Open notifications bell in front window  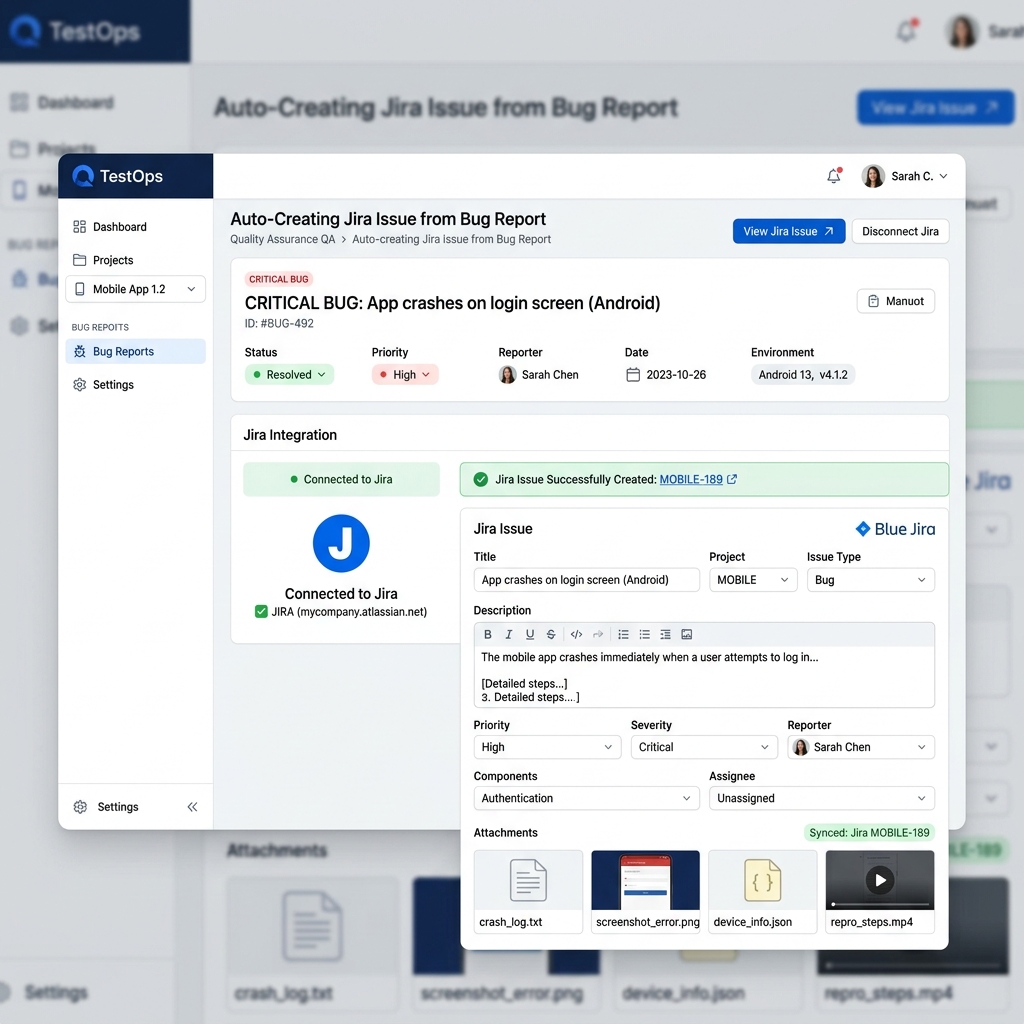[834, 176]
